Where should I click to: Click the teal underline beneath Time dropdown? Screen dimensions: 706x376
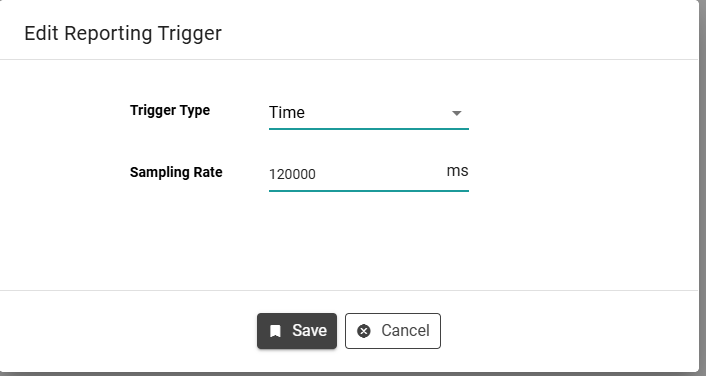pyautogui.click(x=369, y=129)
